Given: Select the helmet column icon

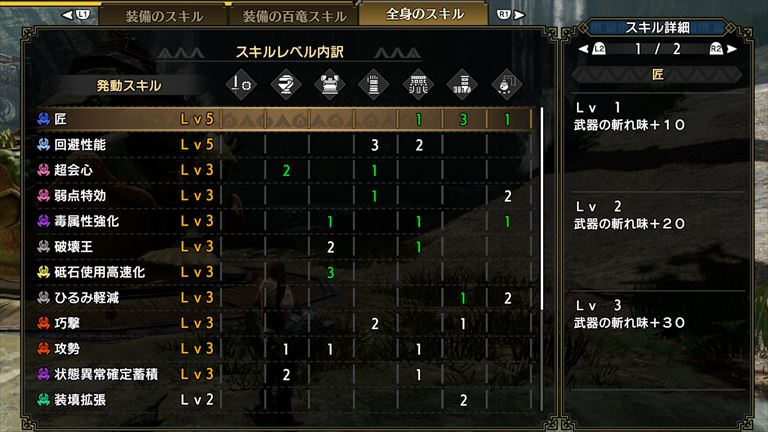Looking at the screenshot, I should tap(286, 85).
